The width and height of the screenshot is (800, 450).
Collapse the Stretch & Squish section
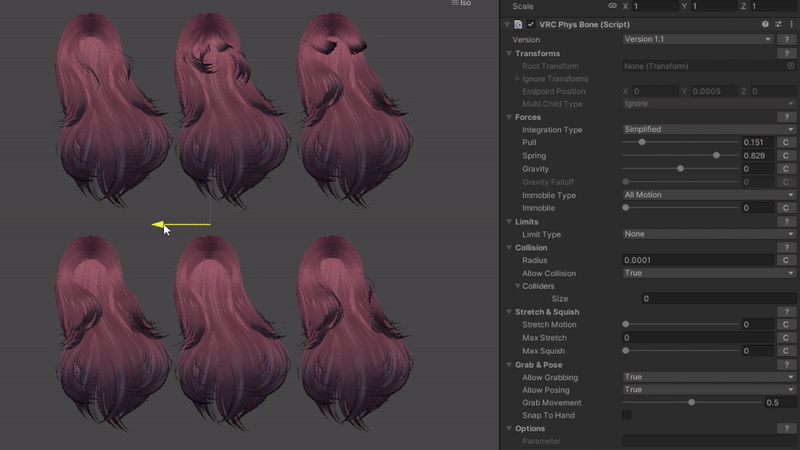508,312
